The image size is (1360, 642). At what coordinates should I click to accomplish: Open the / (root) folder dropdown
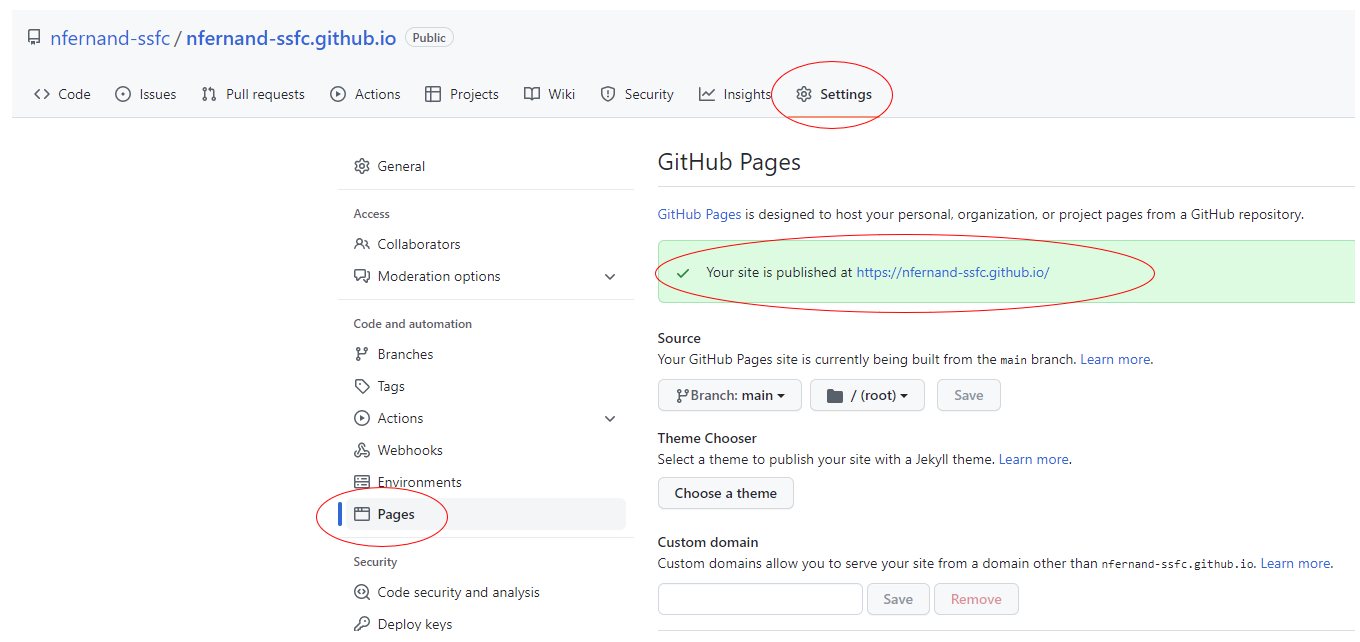point(867,395)
